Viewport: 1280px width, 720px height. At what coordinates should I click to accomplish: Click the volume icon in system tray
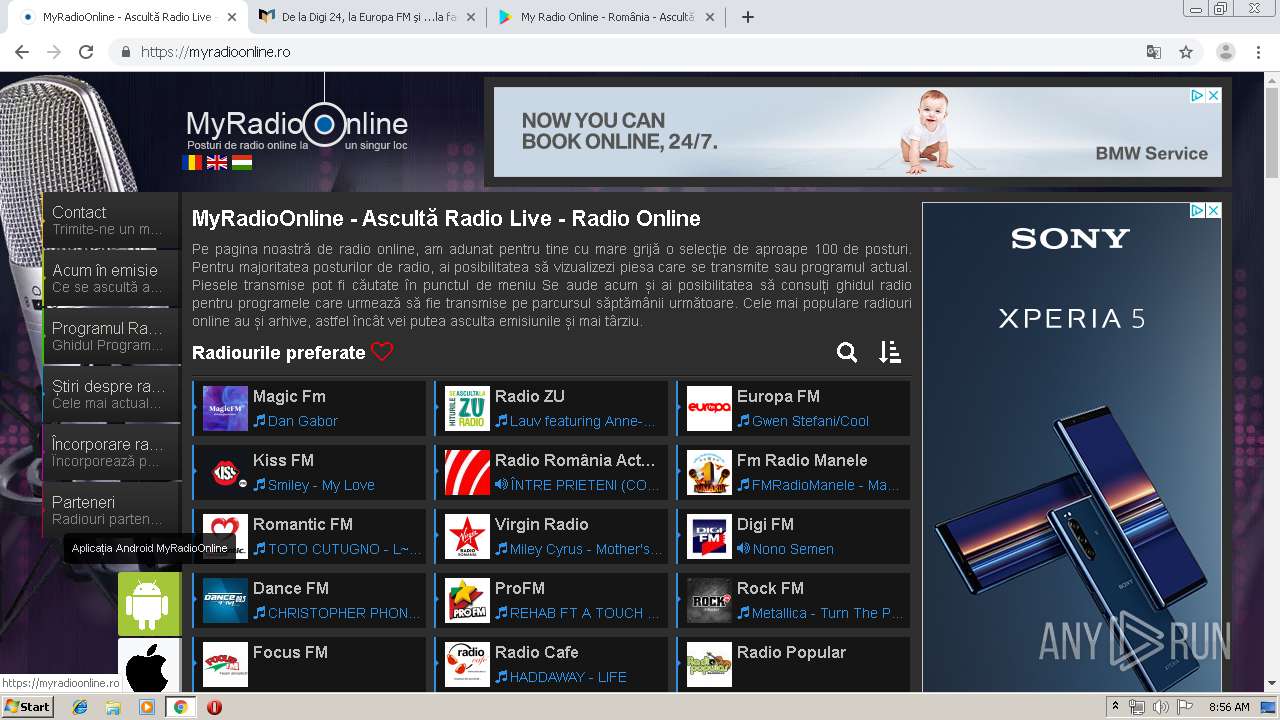tap(1160, 707)
